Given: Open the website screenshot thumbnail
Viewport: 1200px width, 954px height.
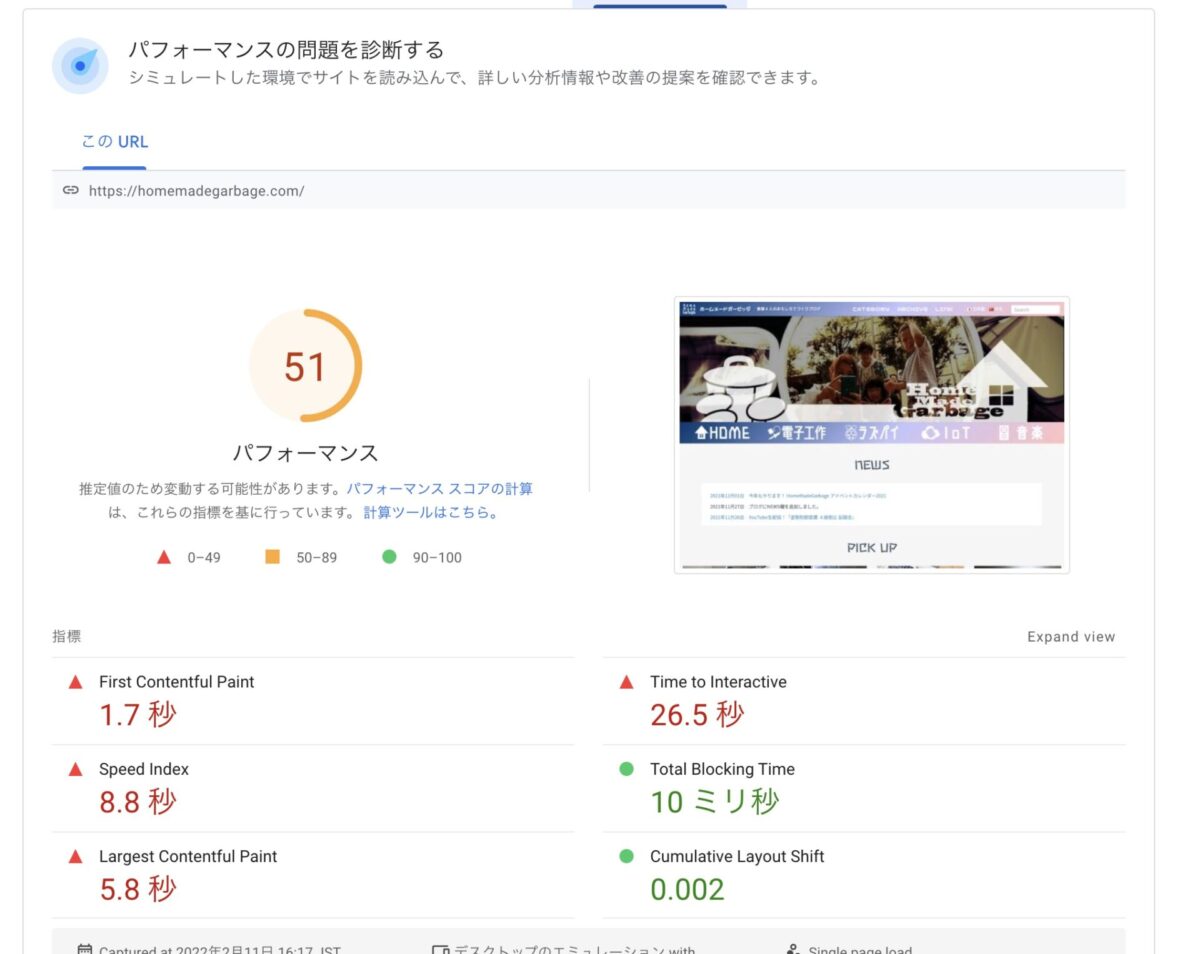Looking at the screenshot, I should [872, 435].
